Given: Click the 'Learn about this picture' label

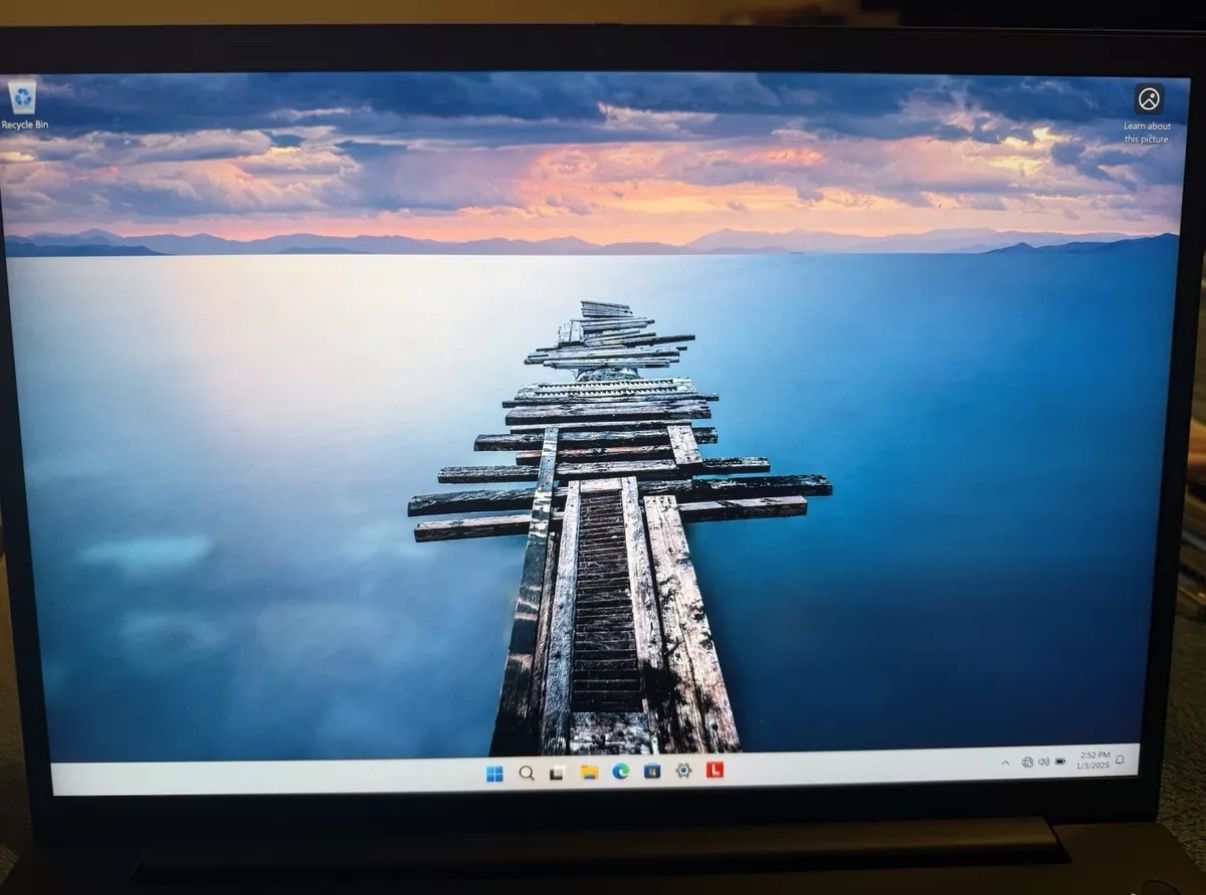Looking at the screenshot, I should tap(1146, 133).
